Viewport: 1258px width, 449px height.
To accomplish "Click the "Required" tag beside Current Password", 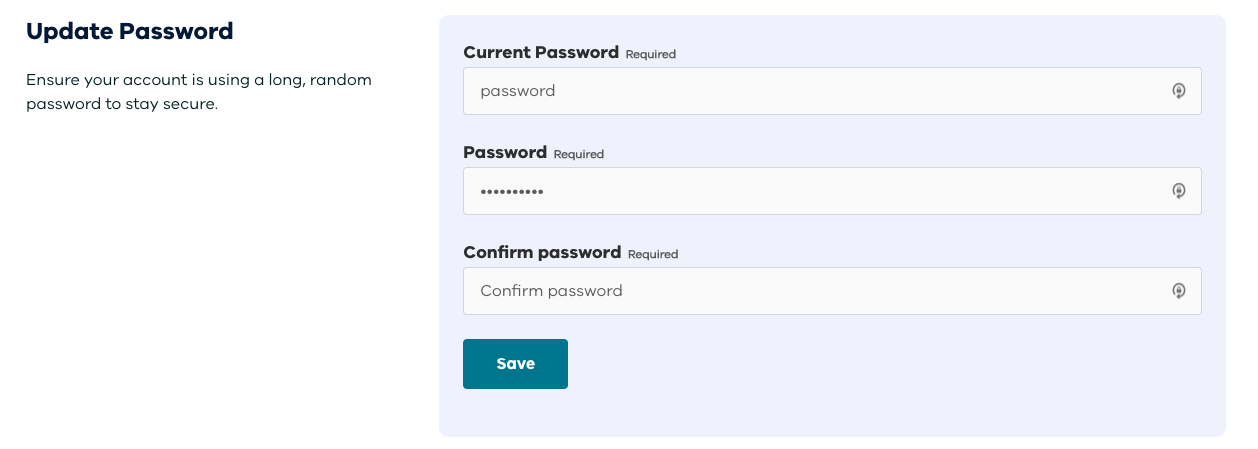I will click(x=651, y=54).
